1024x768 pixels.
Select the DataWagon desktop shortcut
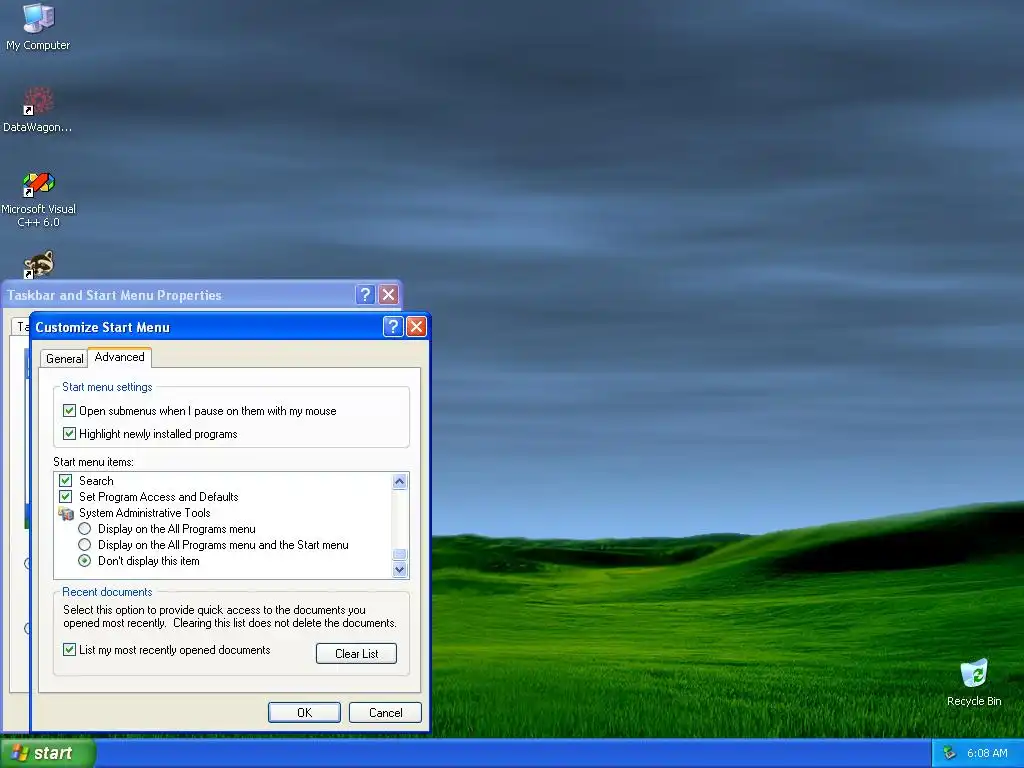[x=38, y=110]
